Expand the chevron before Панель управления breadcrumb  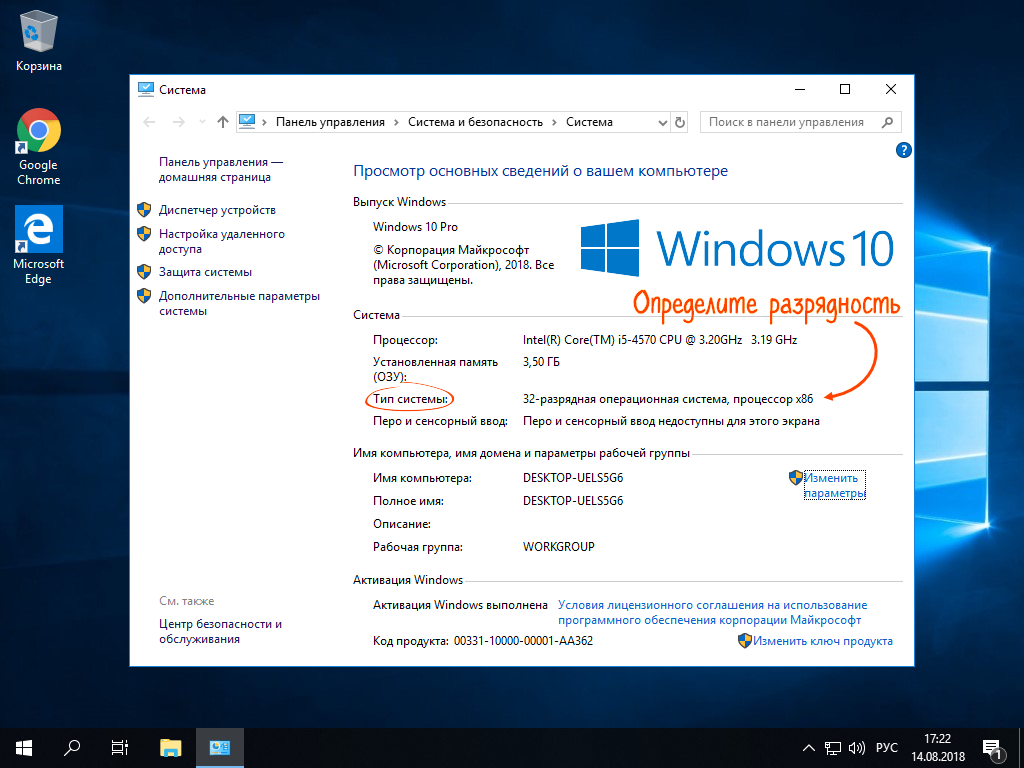(264, 122)
